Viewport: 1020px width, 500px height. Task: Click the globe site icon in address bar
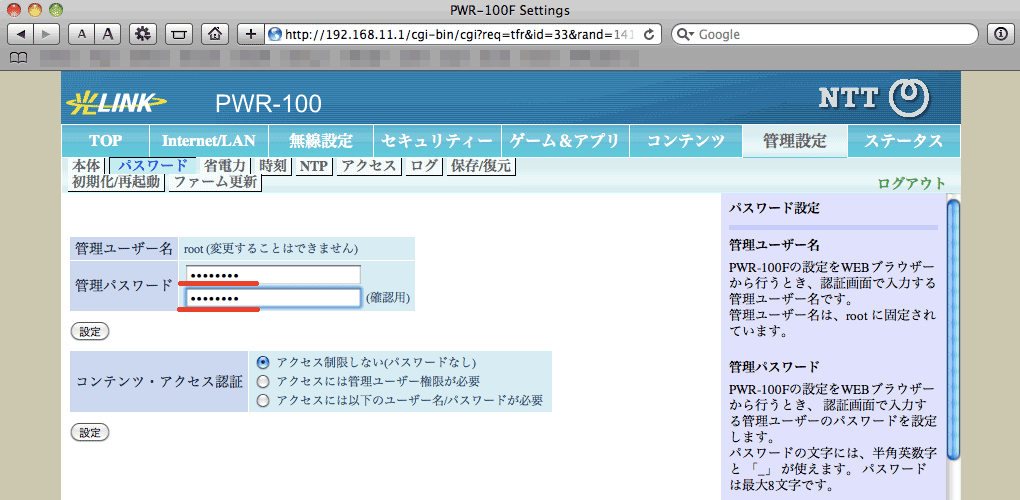pyautogui.click(x=275, y=34)
